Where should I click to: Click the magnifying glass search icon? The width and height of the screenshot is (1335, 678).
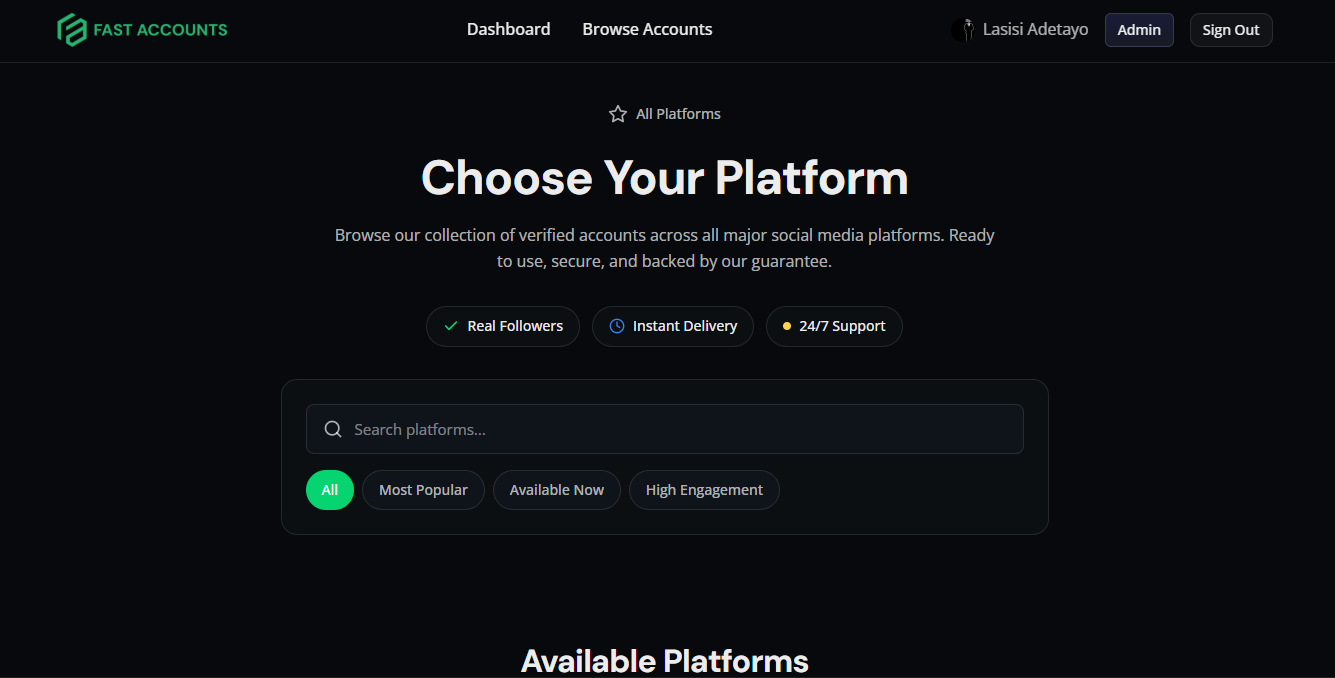[333, 429]
